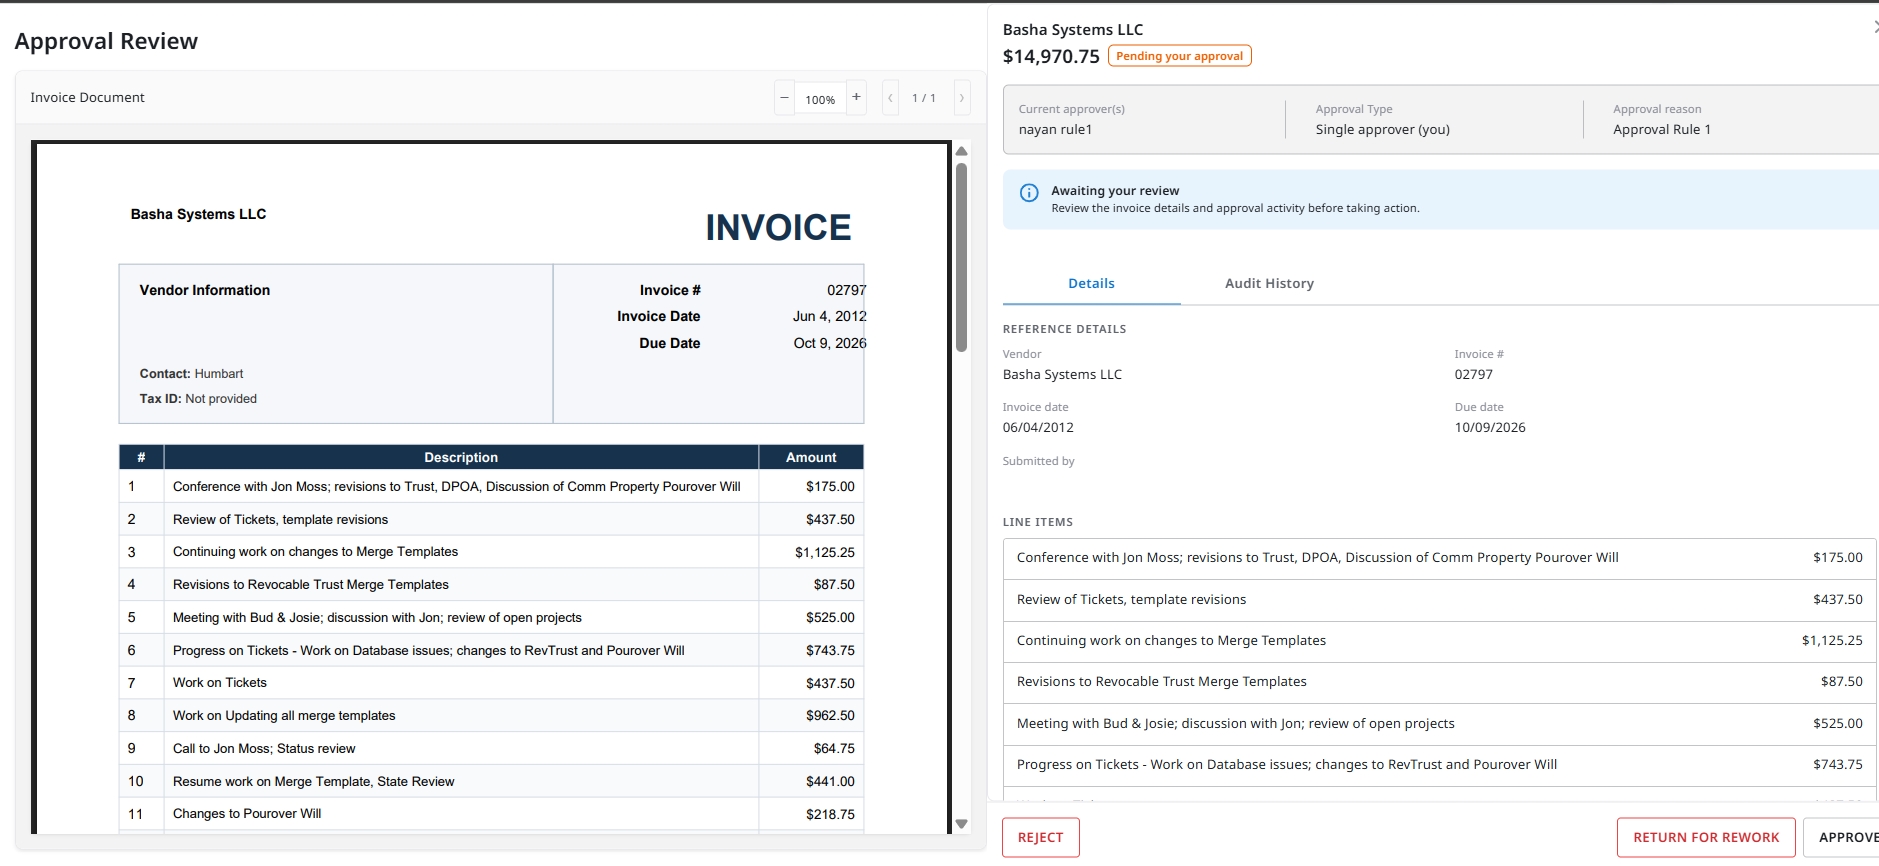Click current approver nayan rule1
1879x866 pixels.
coord(1055,130)
